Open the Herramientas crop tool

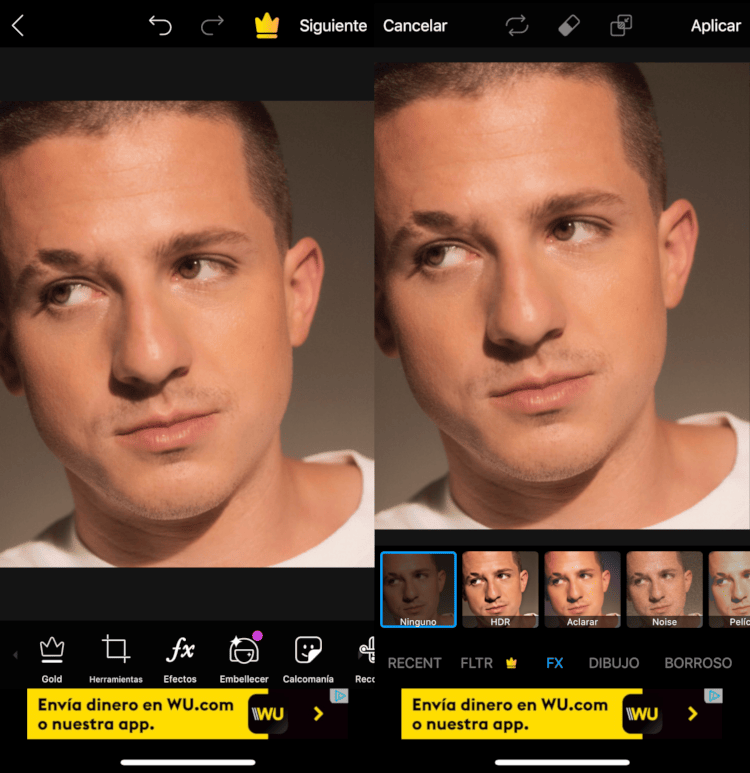(116, 658)
